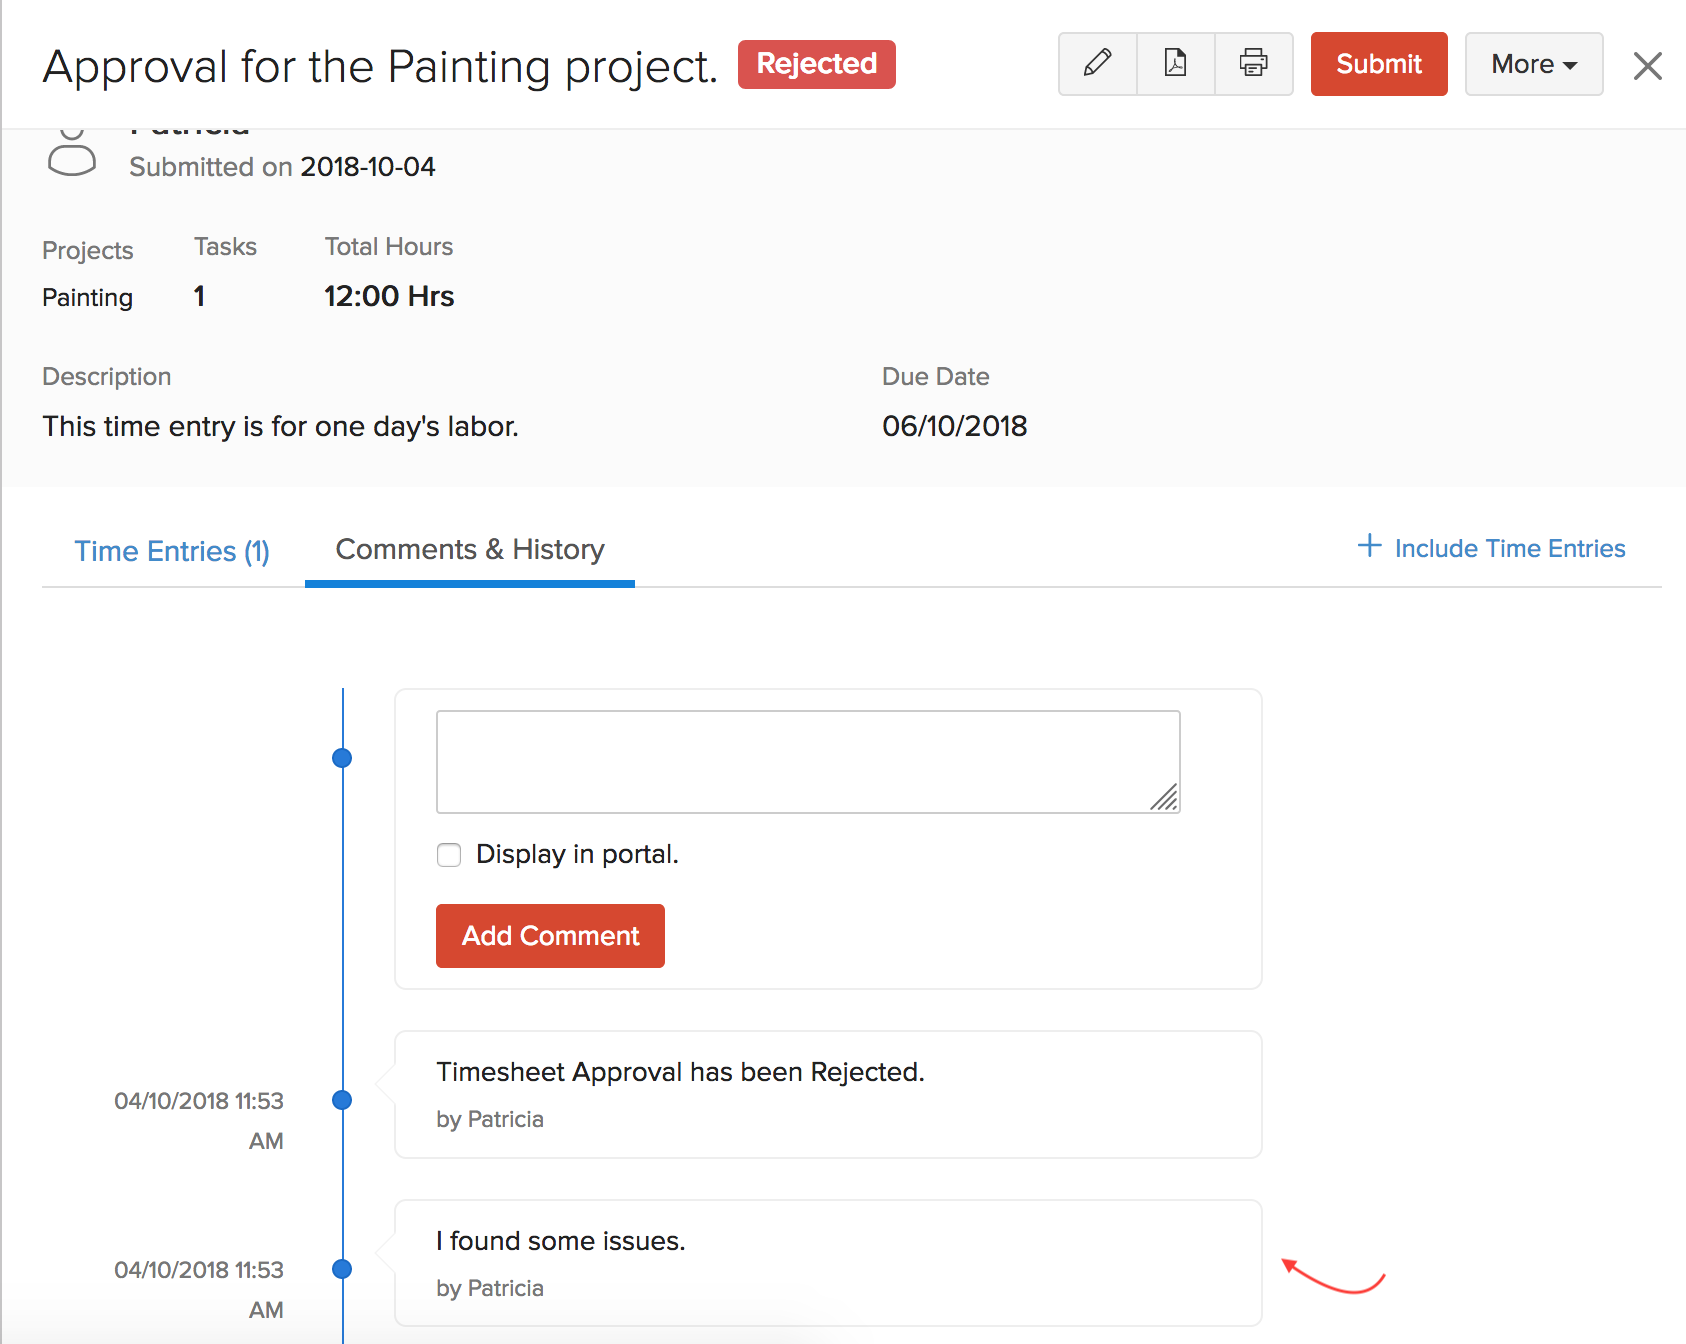Click the Add Comment button
This screenshot has width=1686, height=1344.
click(550, 936)
